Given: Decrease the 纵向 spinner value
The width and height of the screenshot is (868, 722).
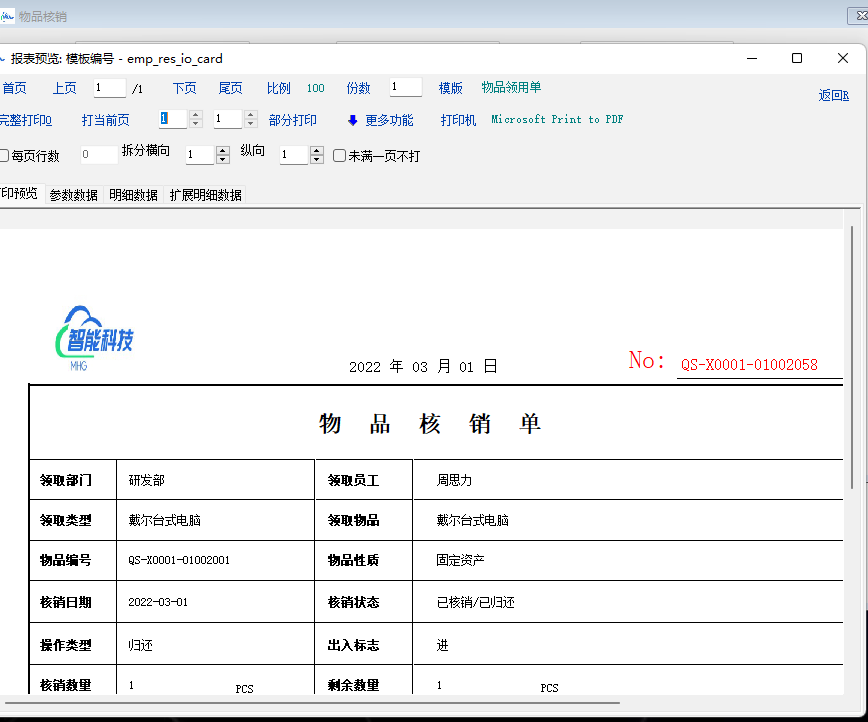Looking at the screenshot, I should point(317,160).
